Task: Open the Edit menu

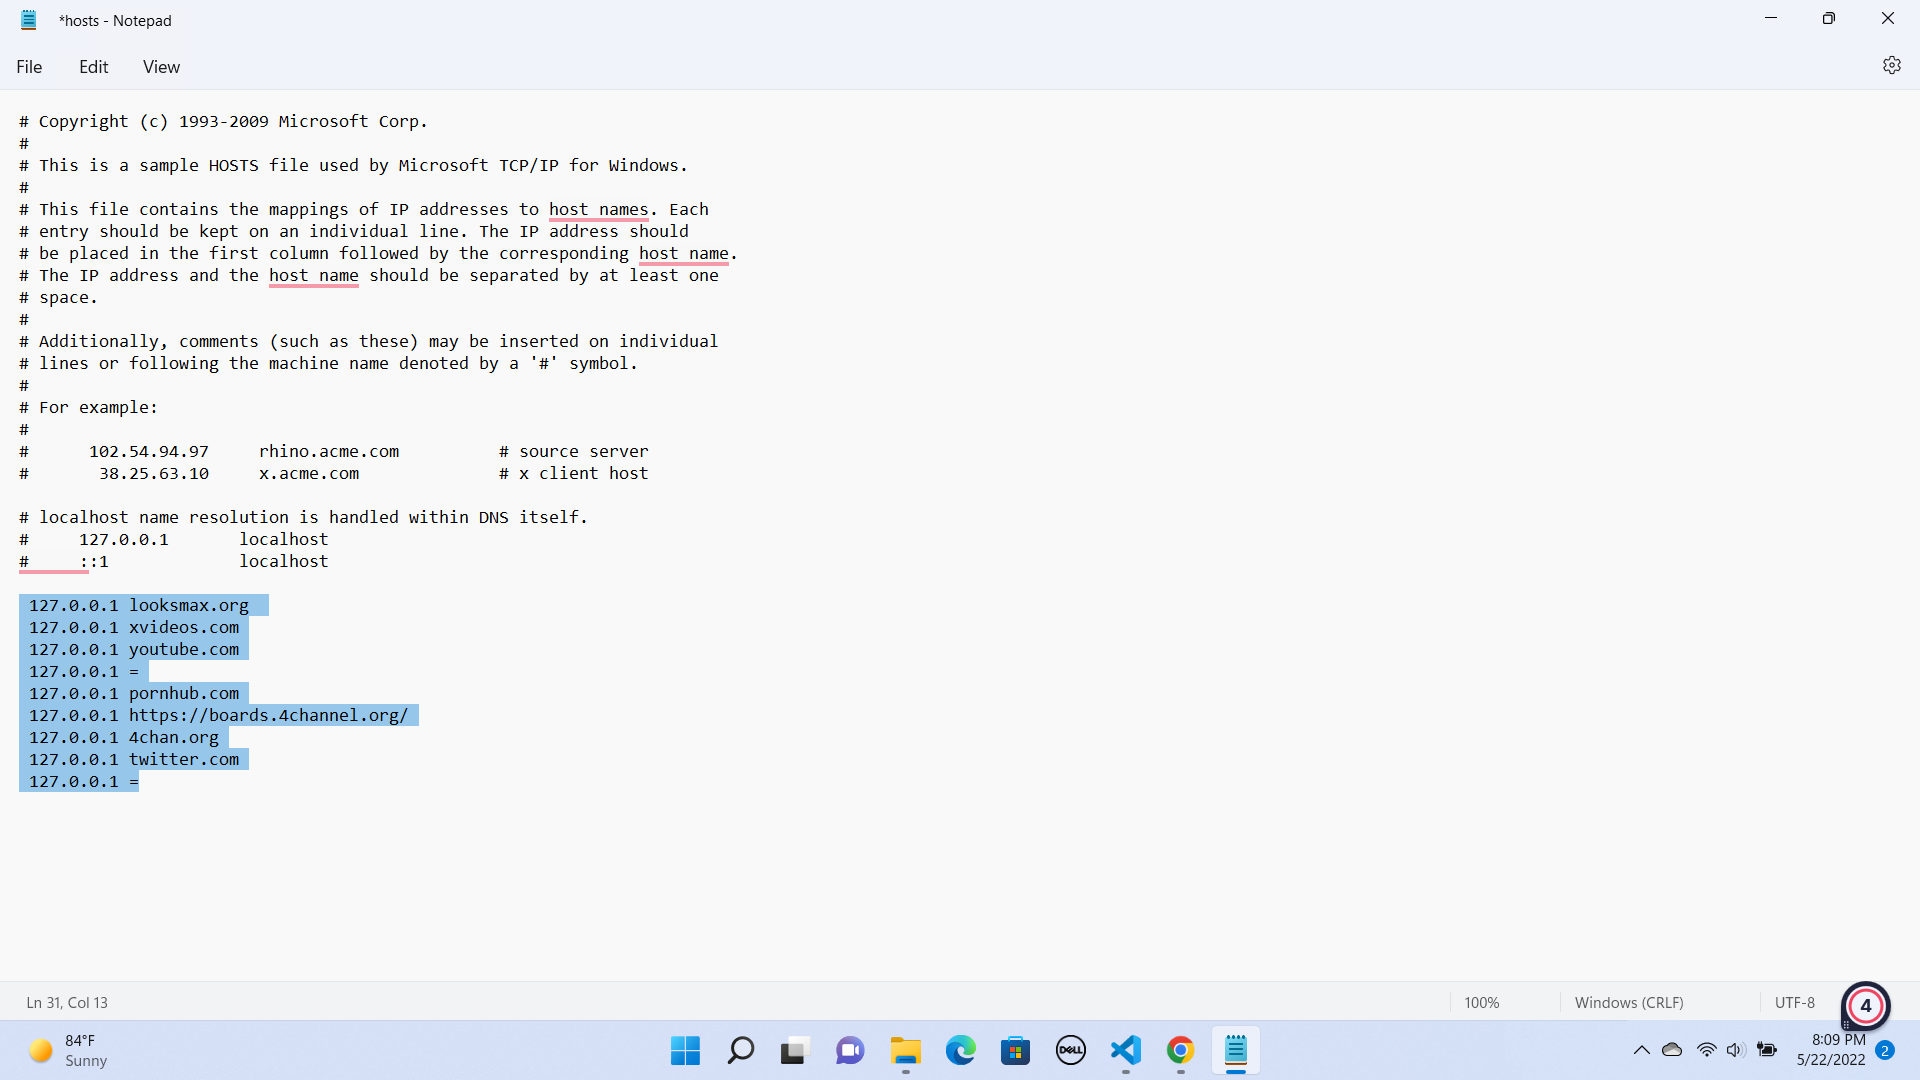Action: (93, 66)
